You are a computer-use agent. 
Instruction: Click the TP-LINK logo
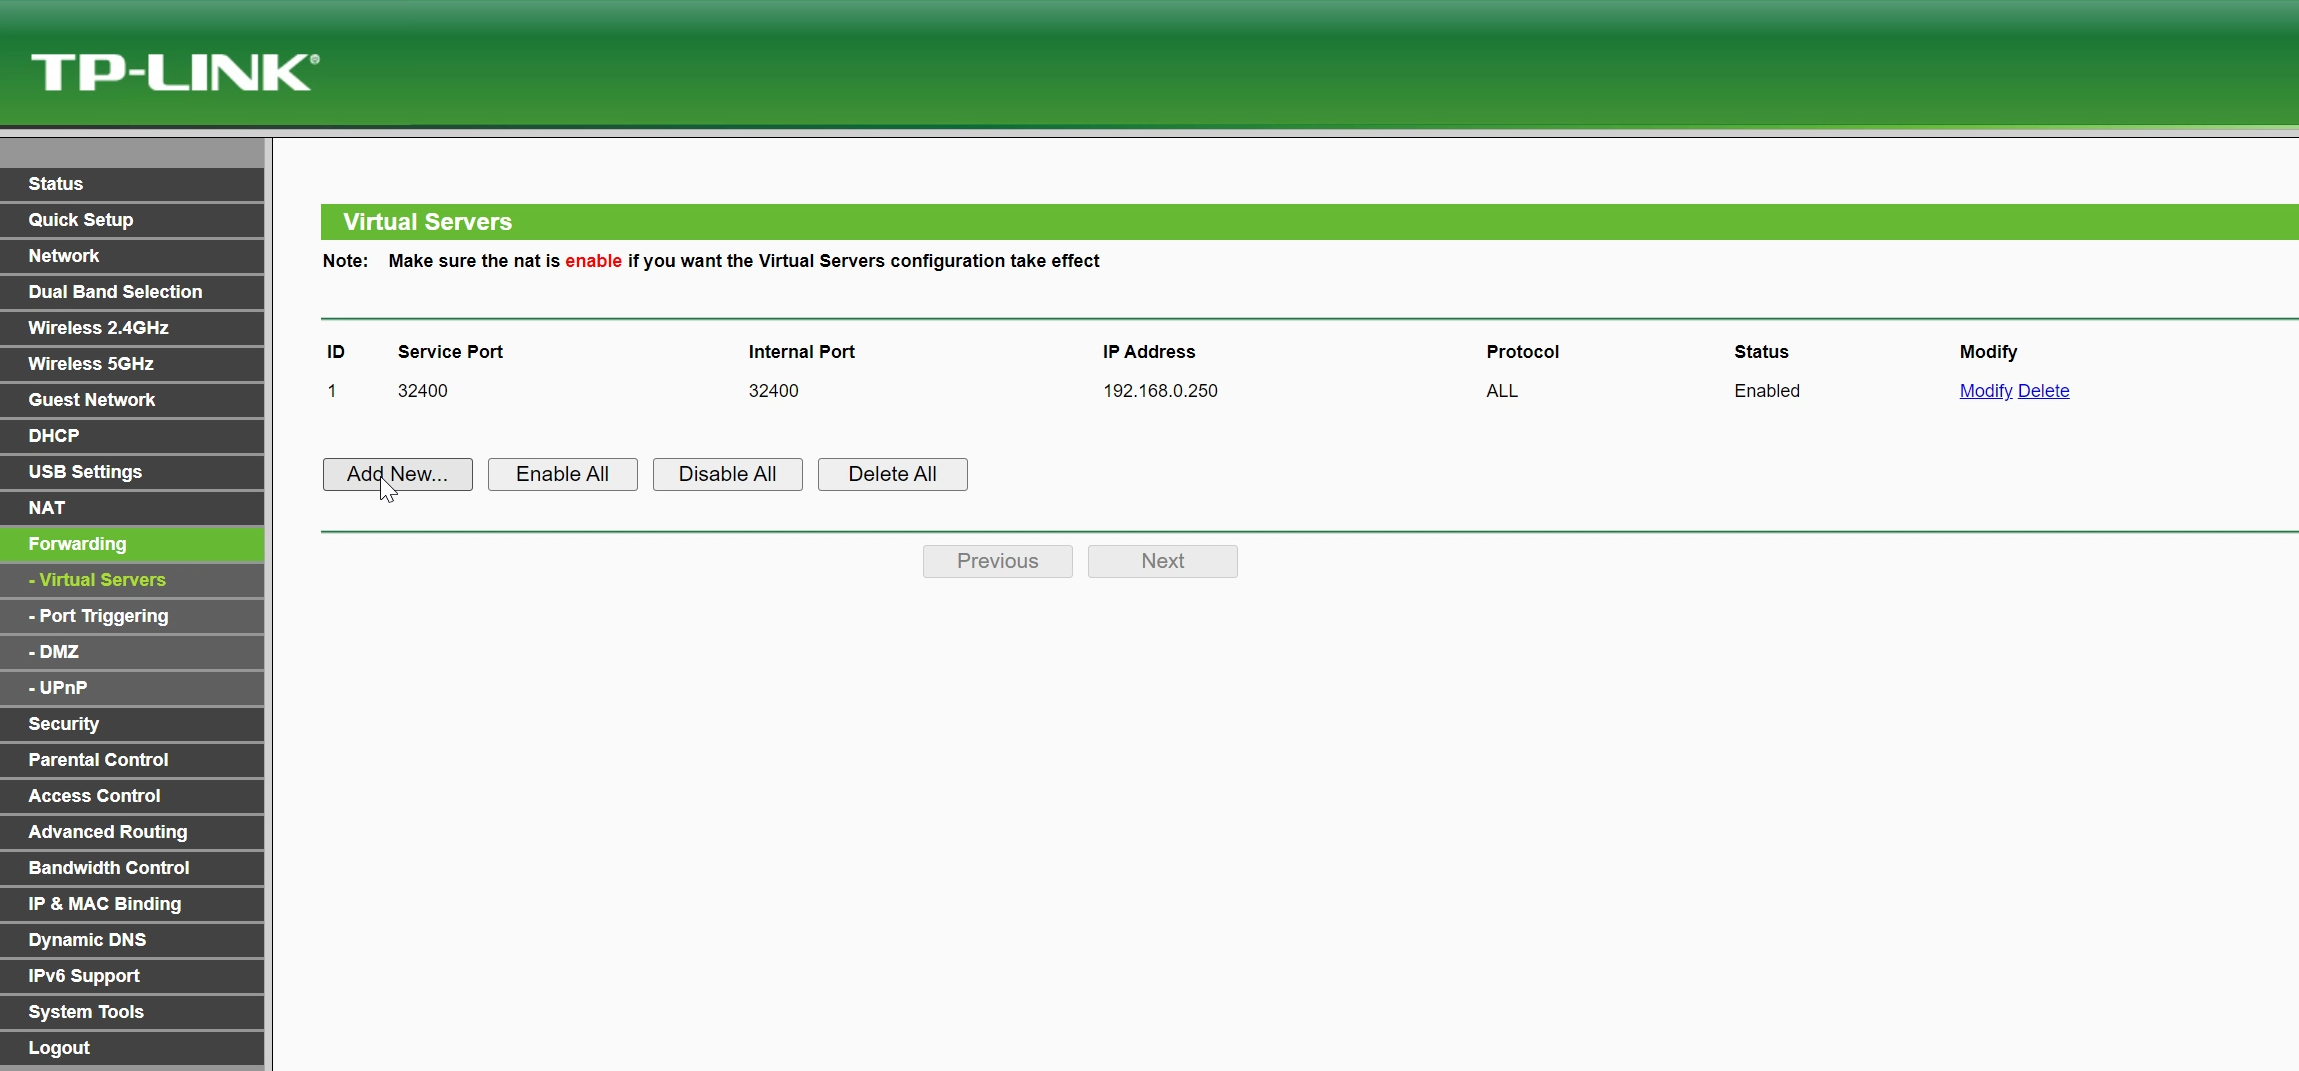pyautogui.click(x=175, y=72)
